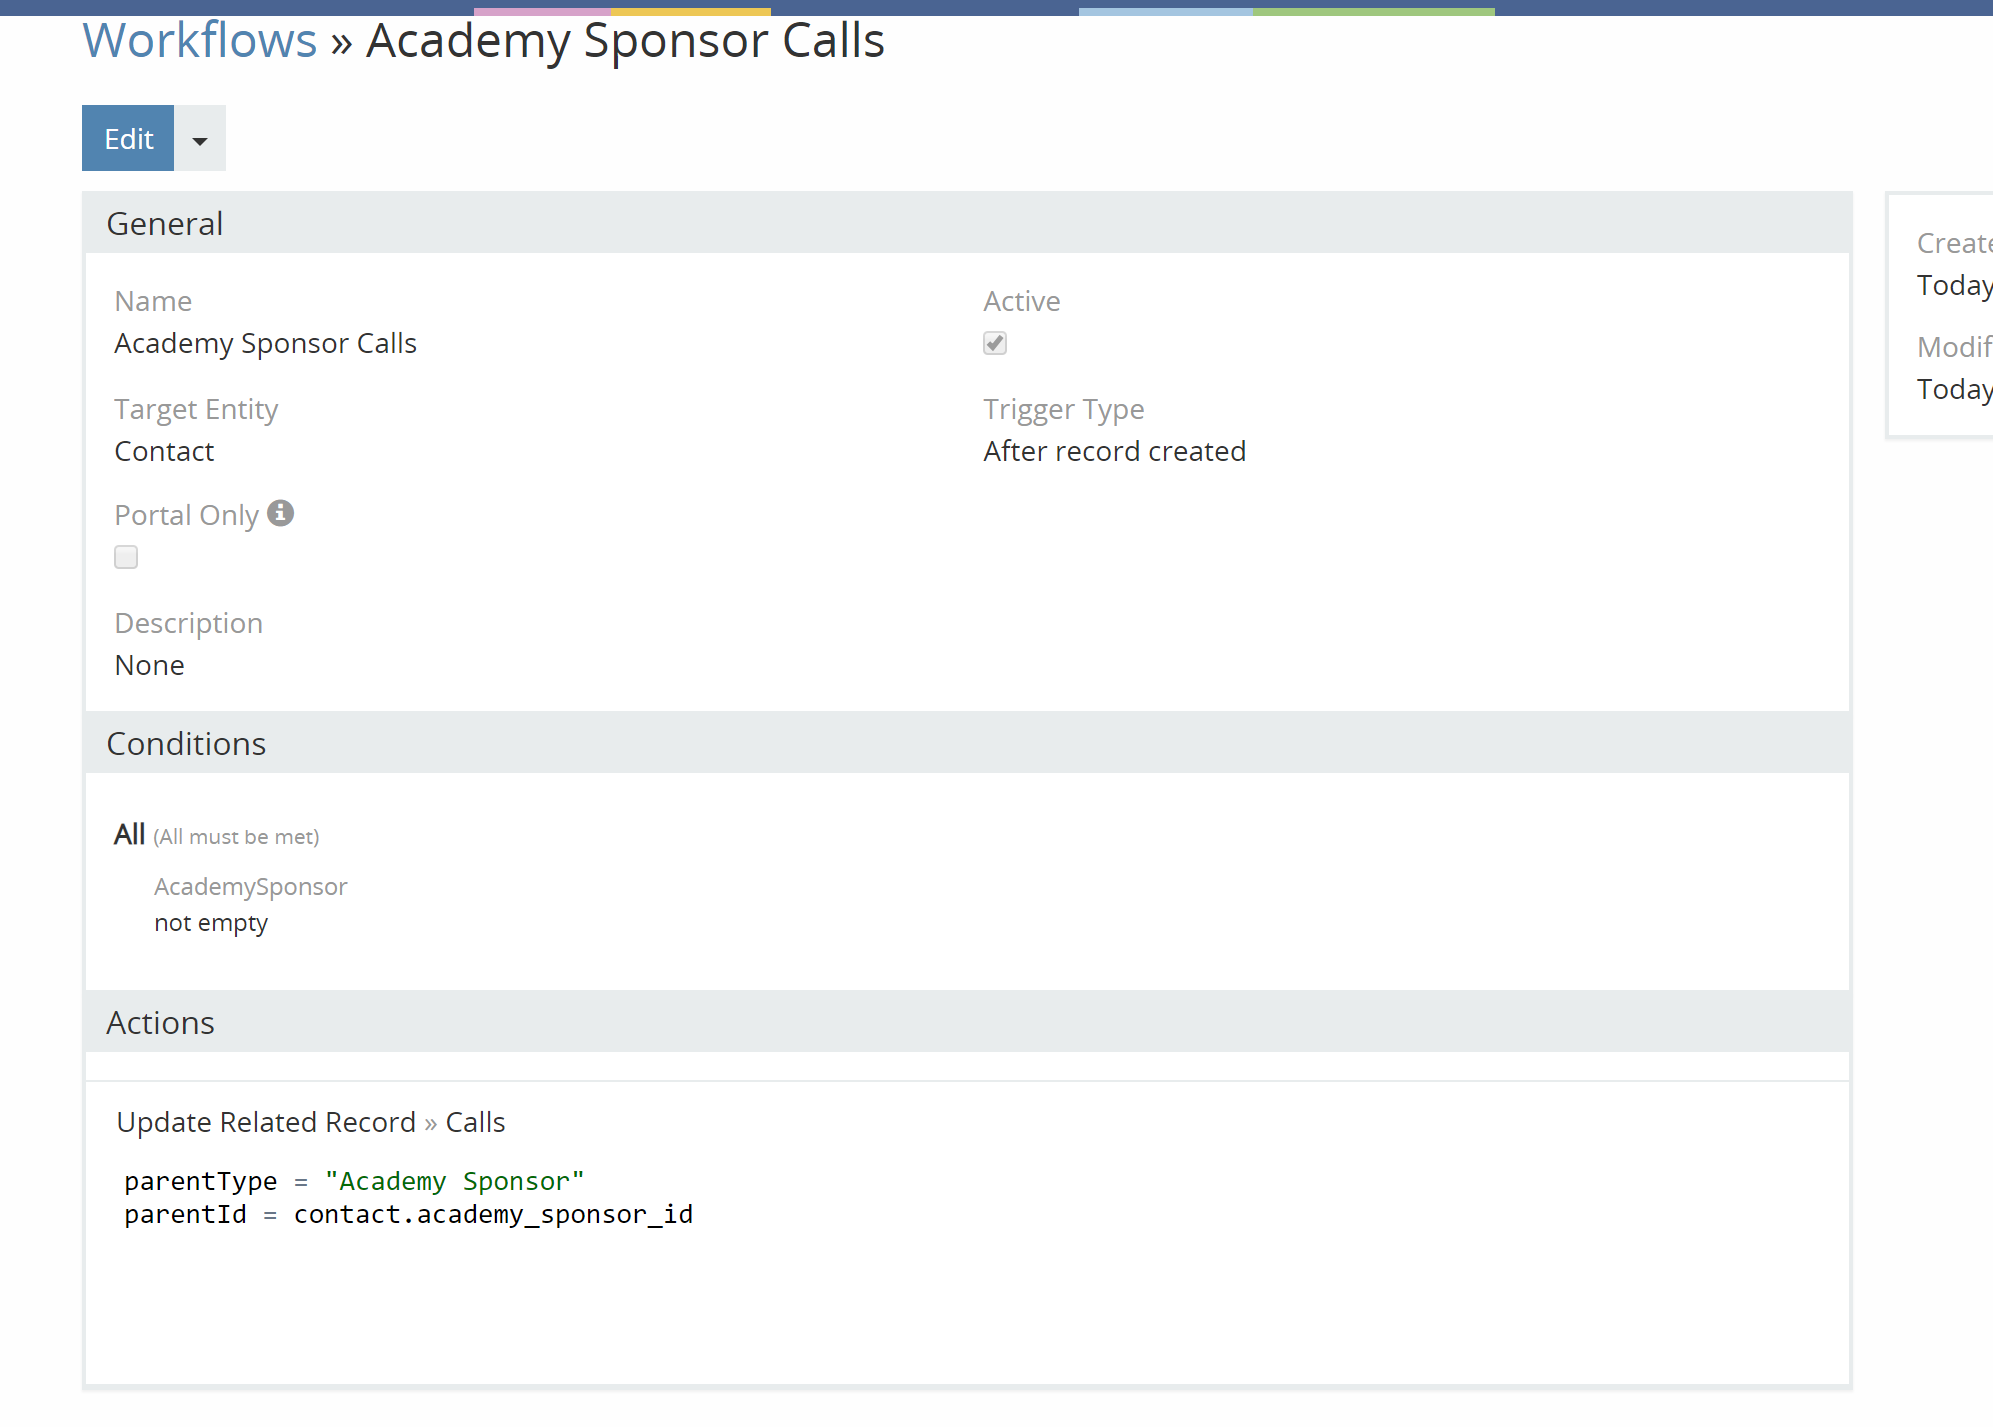Click the Academy Sponsor Calls name value
Viewport: 1993px width, 1427px height.
[265, 343]
